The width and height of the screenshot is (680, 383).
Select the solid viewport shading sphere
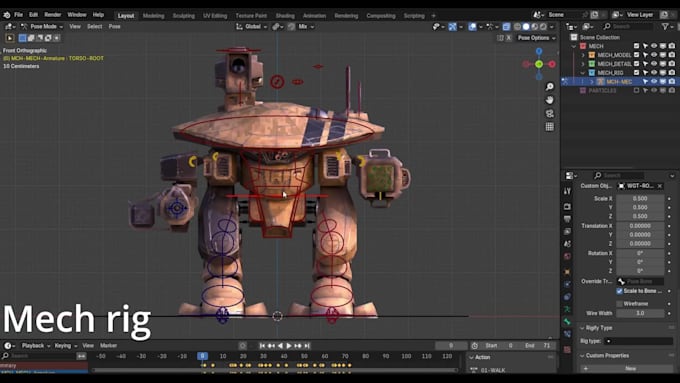click(x=526, y=27)
